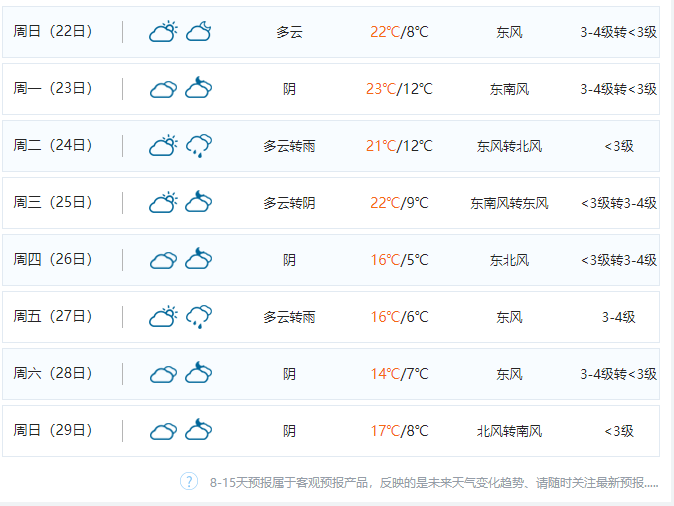Click the daytime overcast icon for 周四(26日)
Viewport: 674px width, 506px height.
pos(163,260)
